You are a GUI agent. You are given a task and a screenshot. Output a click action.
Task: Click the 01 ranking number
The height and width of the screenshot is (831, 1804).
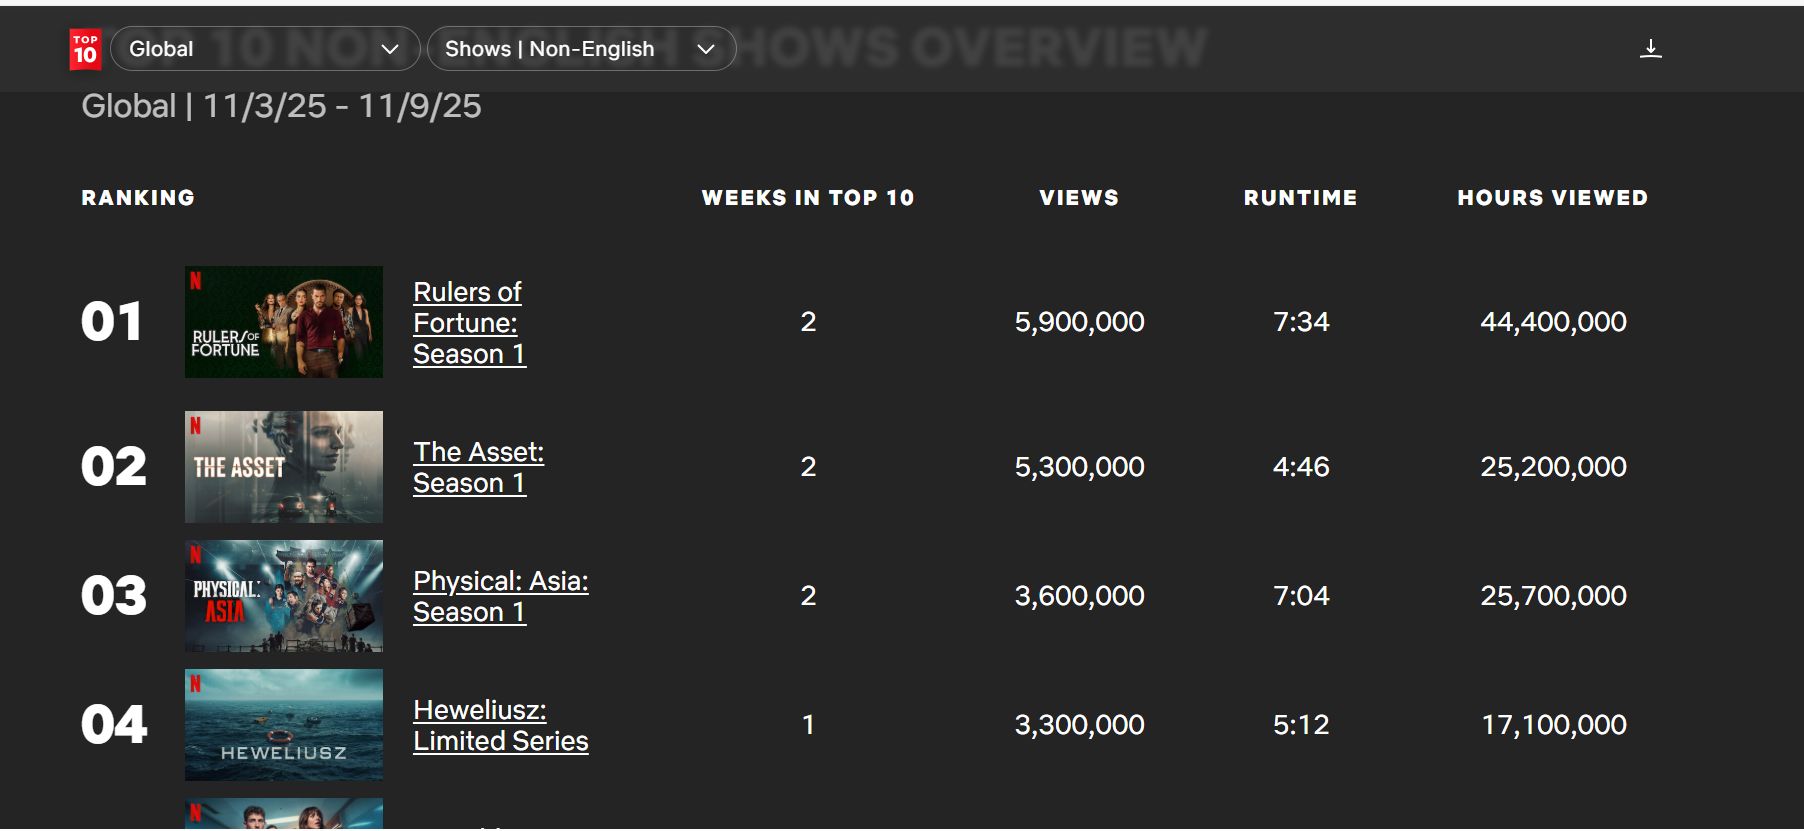pyautogui.click(x=111, y=322)
